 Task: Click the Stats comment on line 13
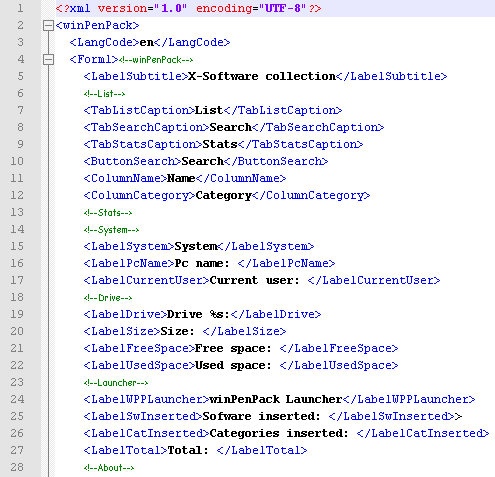[x=108, y=213]
